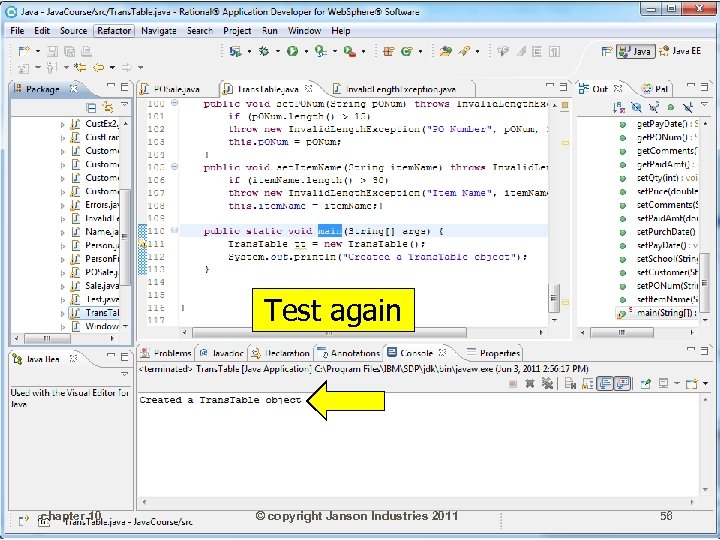Toggle Sort alphabetically in Outline

[619, 107]
